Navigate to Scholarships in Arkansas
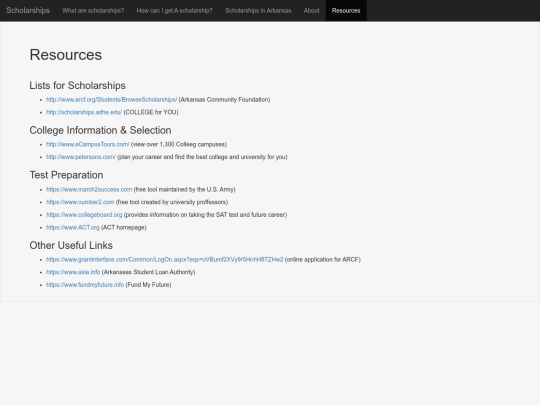Image resolution: width=540 pixels, height=405 pixels. click(258, 11)
